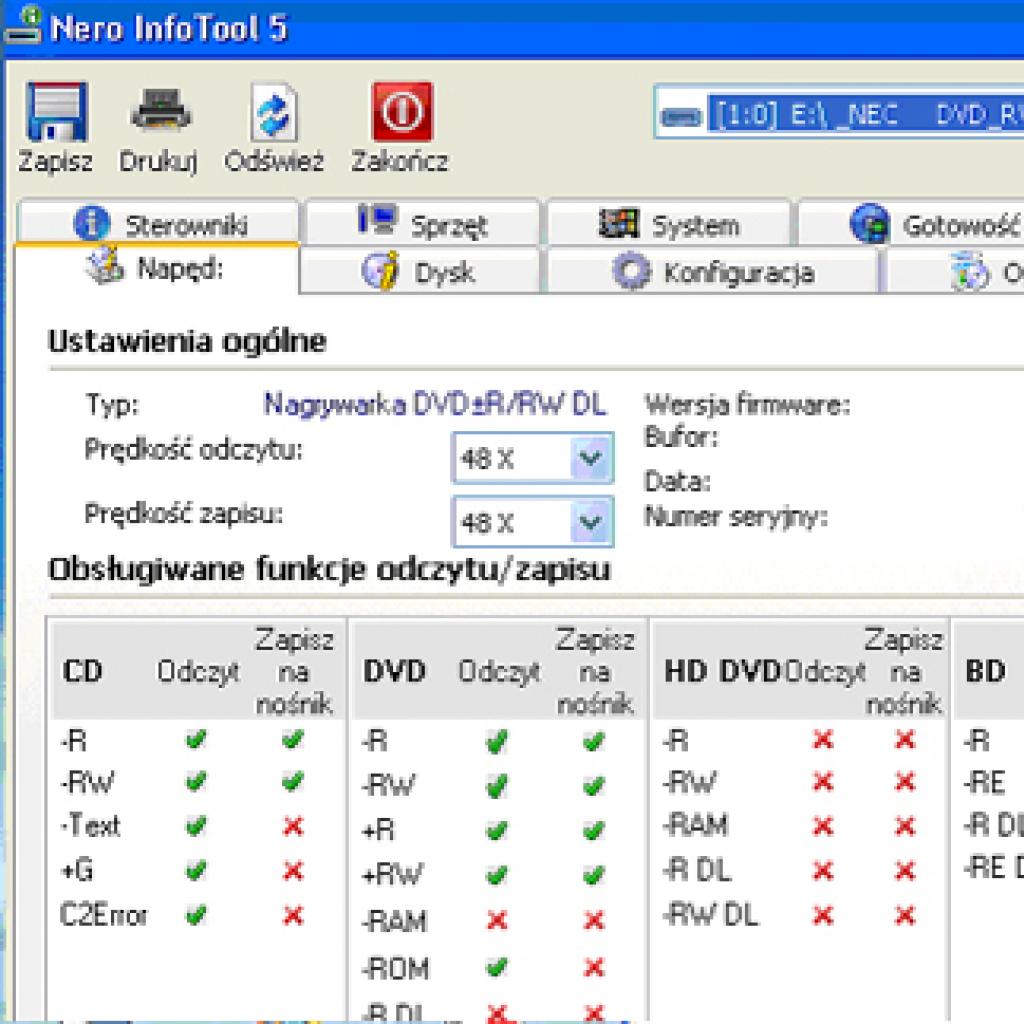
Task: Click the DVD -RAM read red cross
Action: (497, 920)
